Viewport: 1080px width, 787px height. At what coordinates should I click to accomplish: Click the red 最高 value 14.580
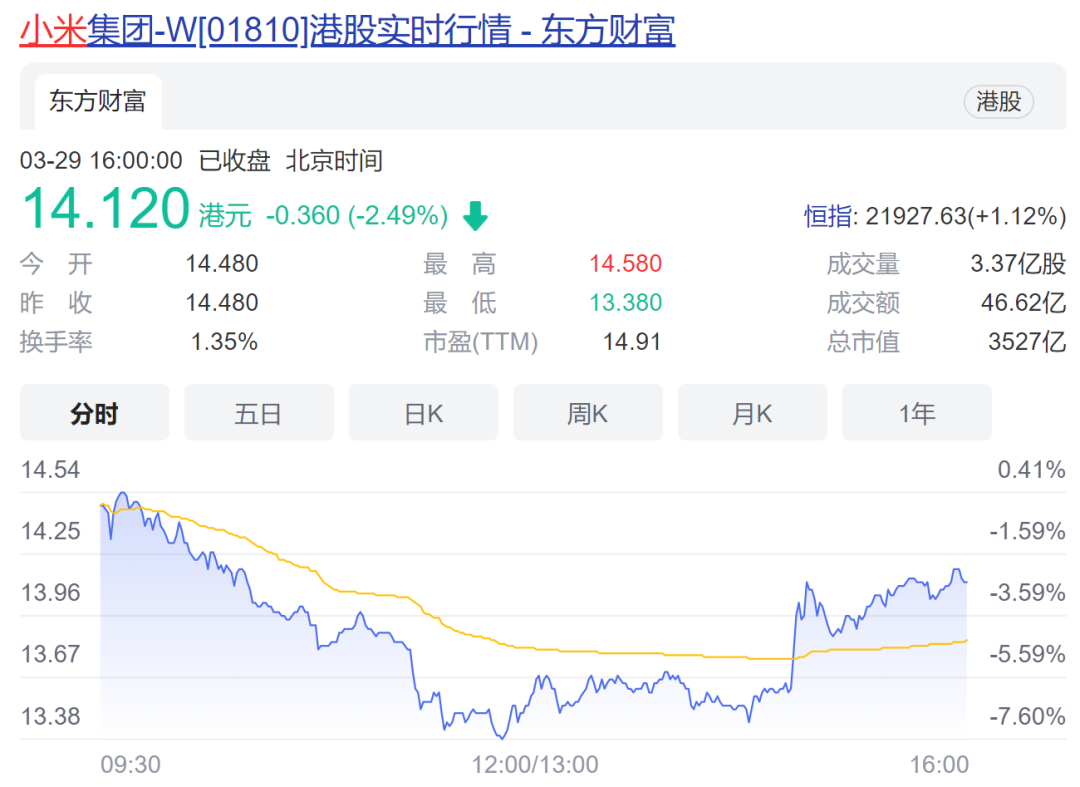625,264
